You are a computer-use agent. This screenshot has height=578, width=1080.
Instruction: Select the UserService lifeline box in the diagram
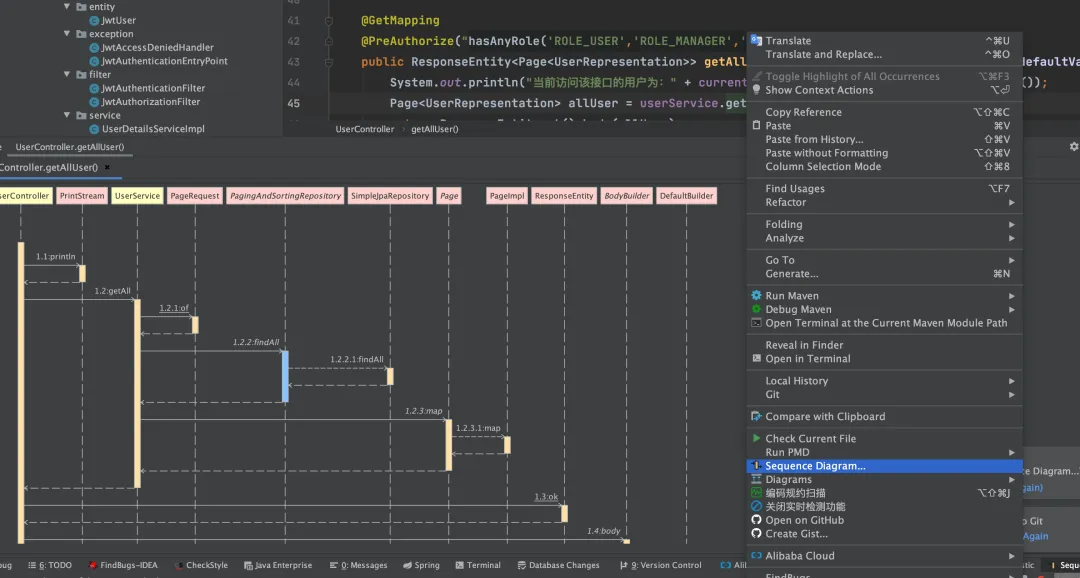(x=137, y=196)
